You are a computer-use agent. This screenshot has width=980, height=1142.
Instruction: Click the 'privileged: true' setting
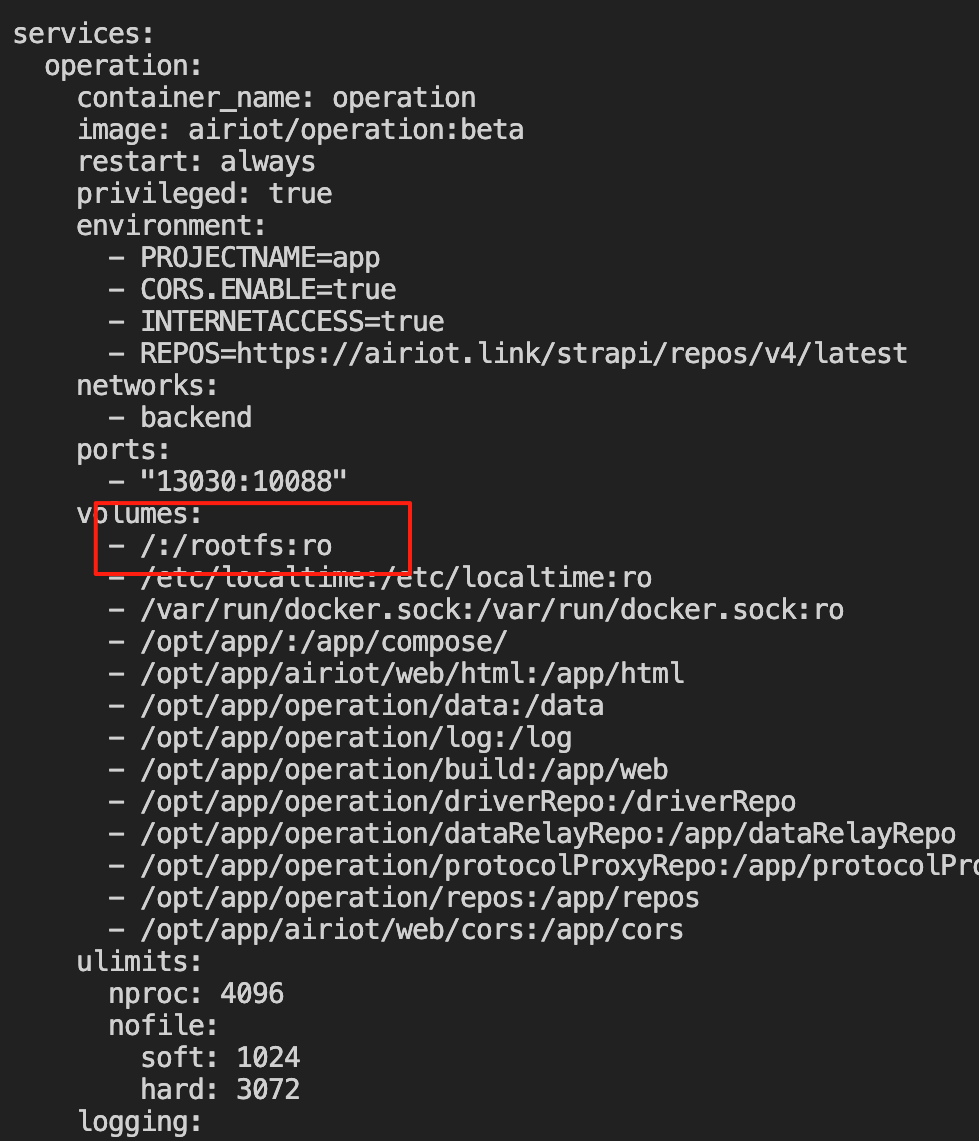205,194
